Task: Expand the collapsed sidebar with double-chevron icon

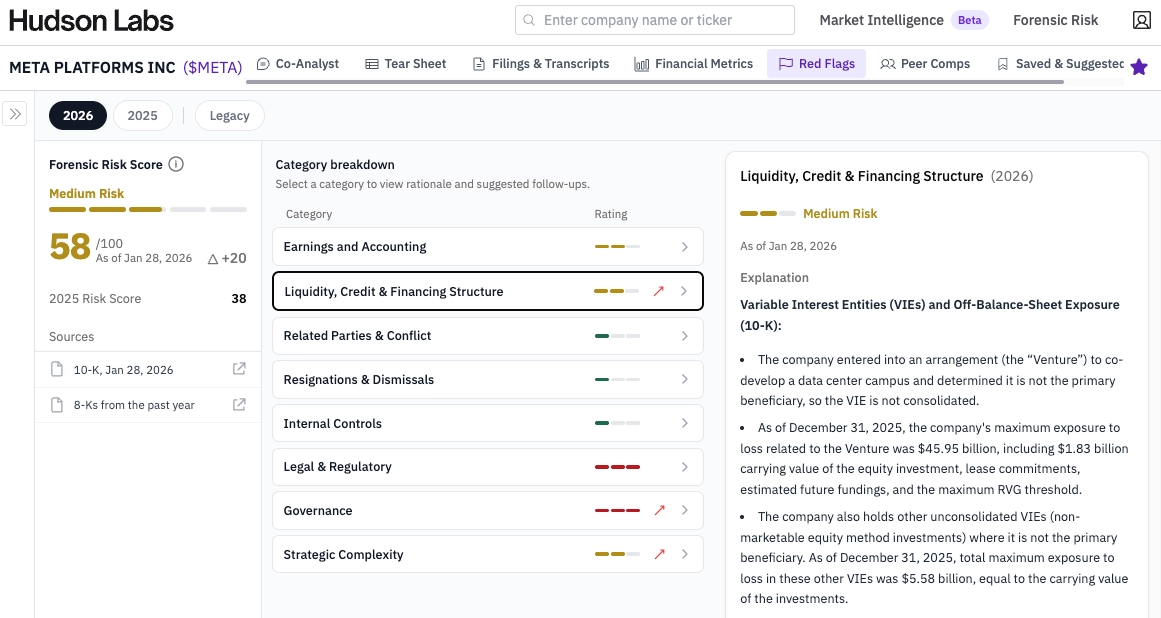Action: (x=15, y=114)
